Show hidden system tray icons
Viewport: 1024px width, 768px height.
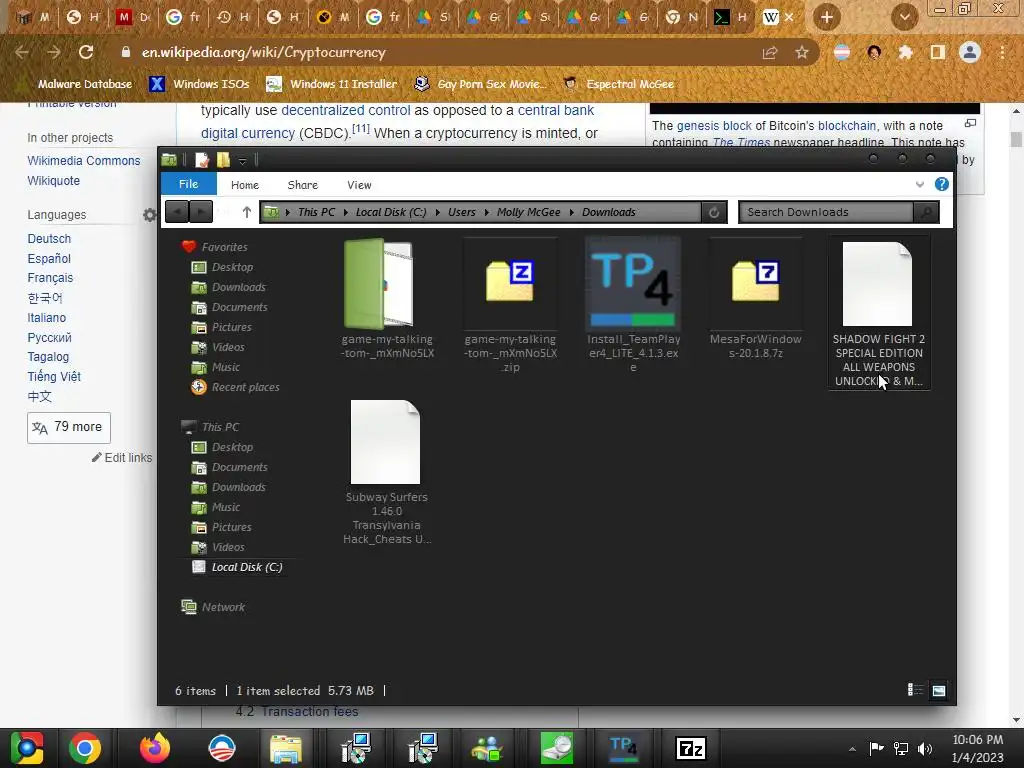(852, 749)
